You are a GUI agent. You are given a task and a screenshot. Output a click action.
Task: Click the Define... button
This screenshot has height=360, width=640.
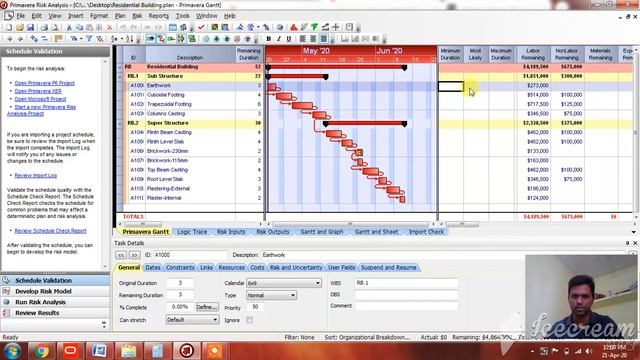(207, 307)
